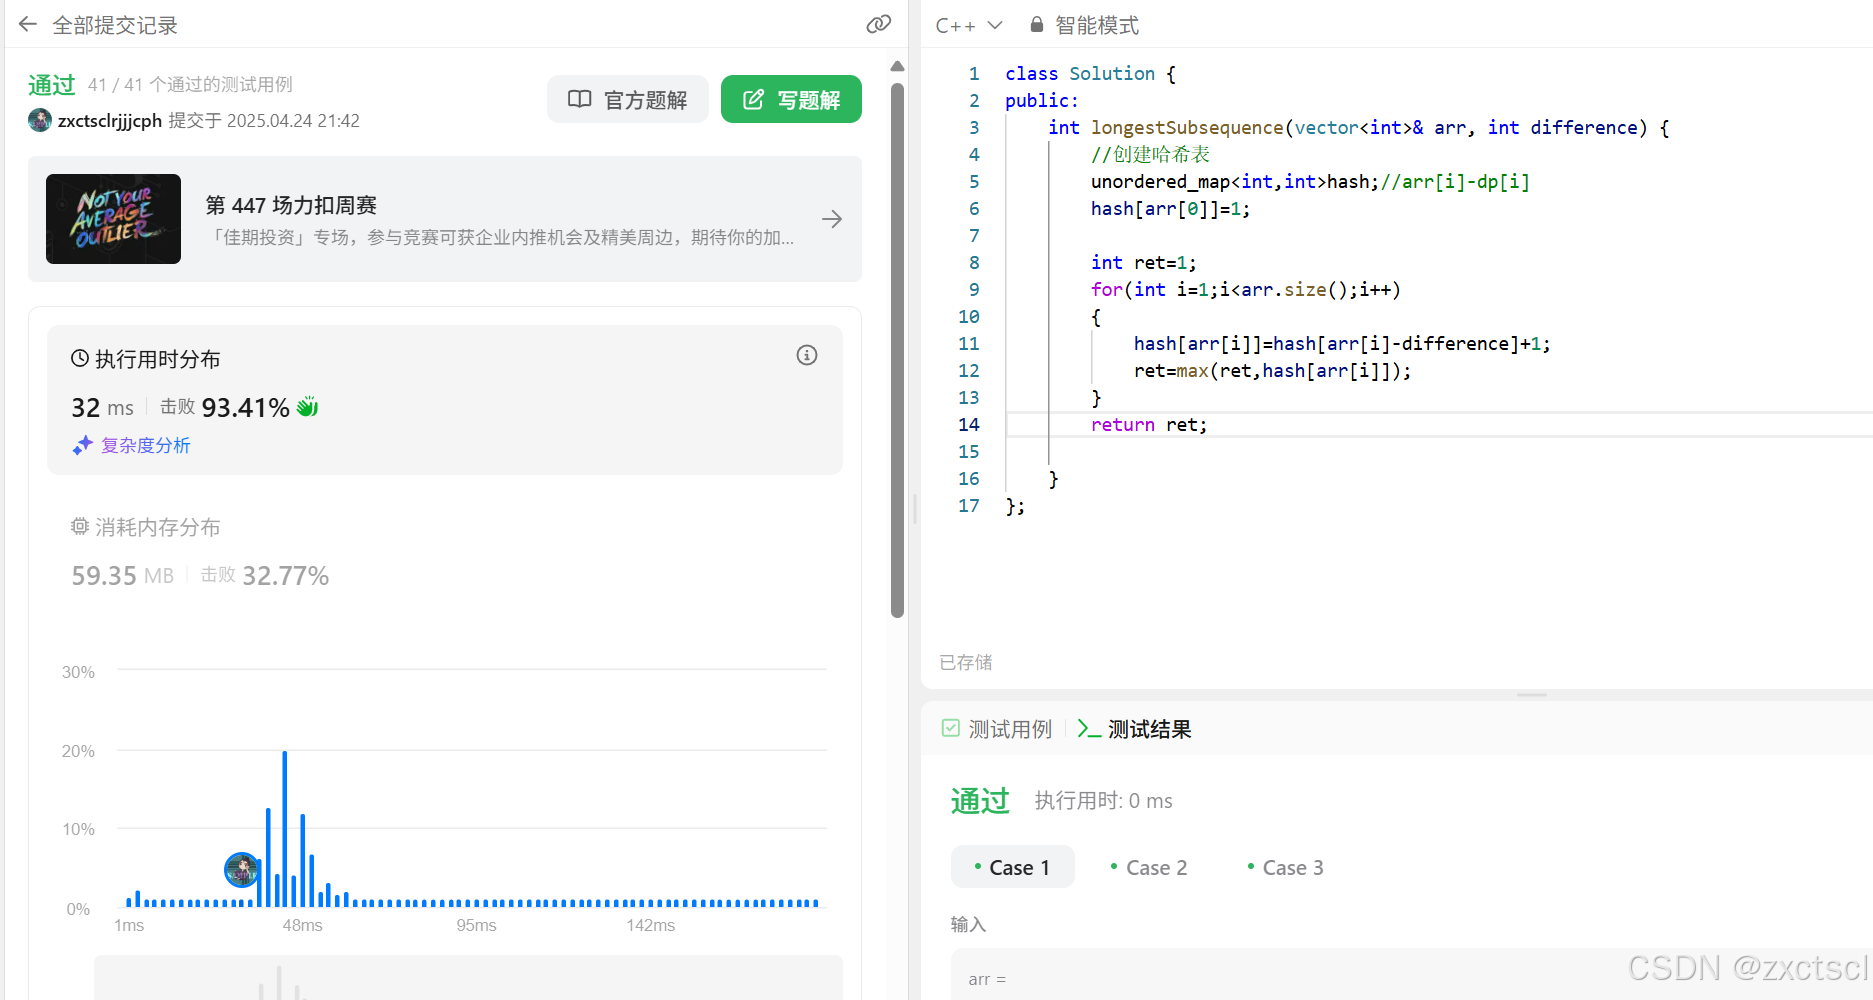Click '全部提交记录' header text
1873x1000 pixels.
pos(115,25)
